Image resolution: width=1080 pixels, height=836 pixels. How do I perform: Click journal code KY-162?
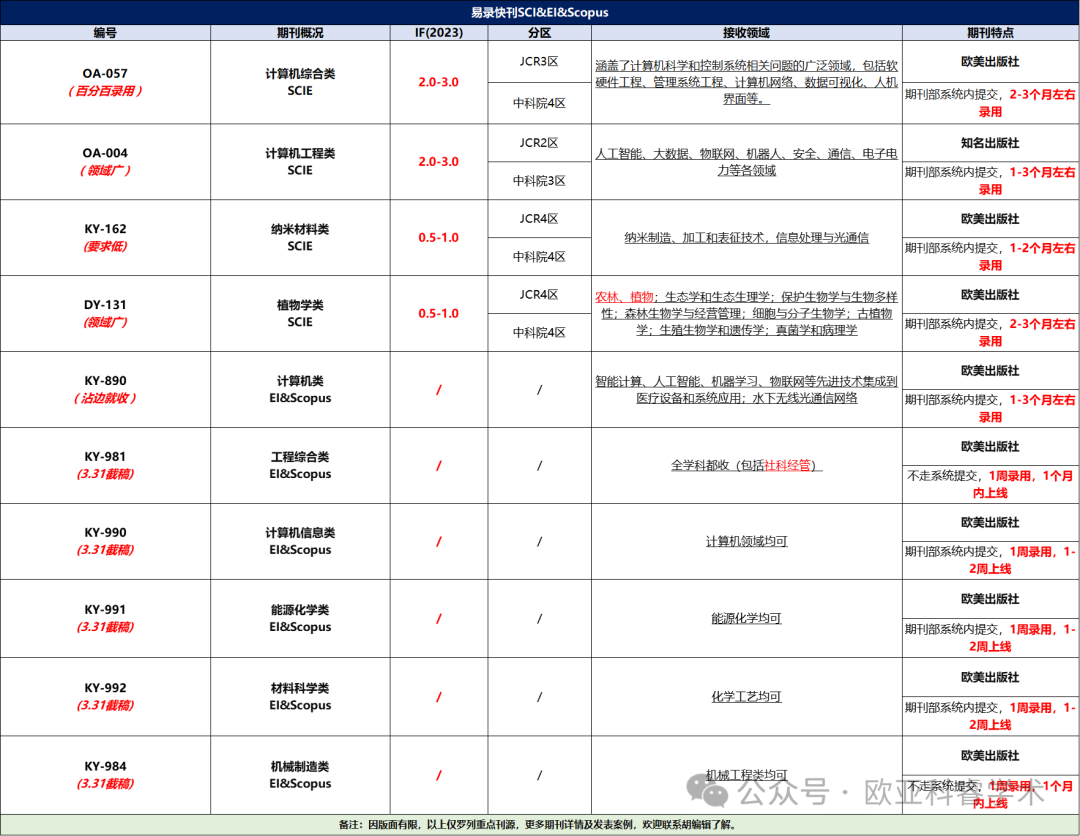(105, 229)
